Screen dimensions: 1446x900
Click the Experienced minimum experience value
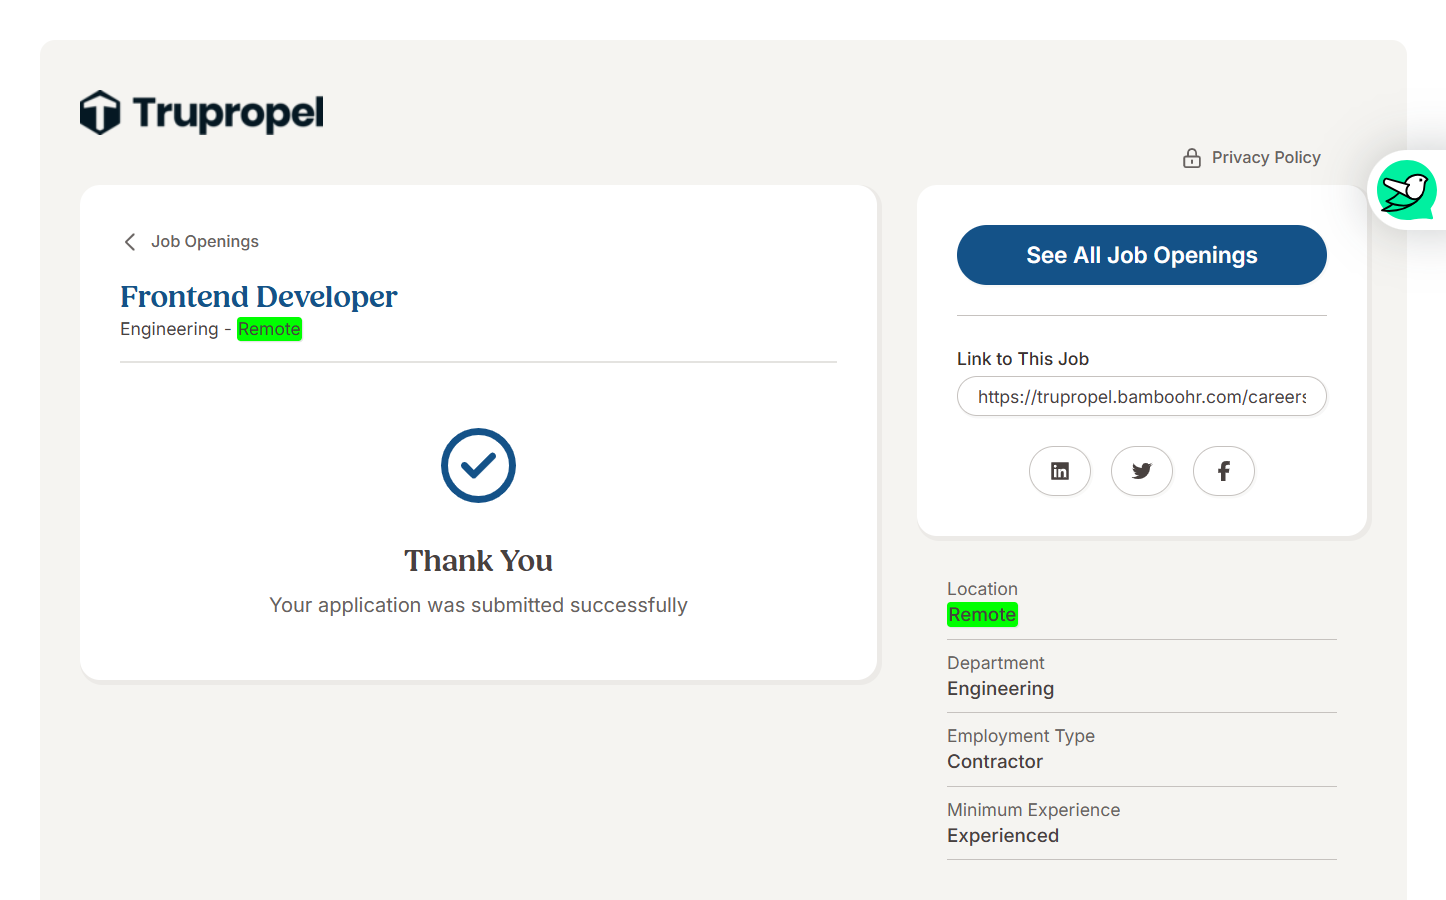[x=1002, y=836]
